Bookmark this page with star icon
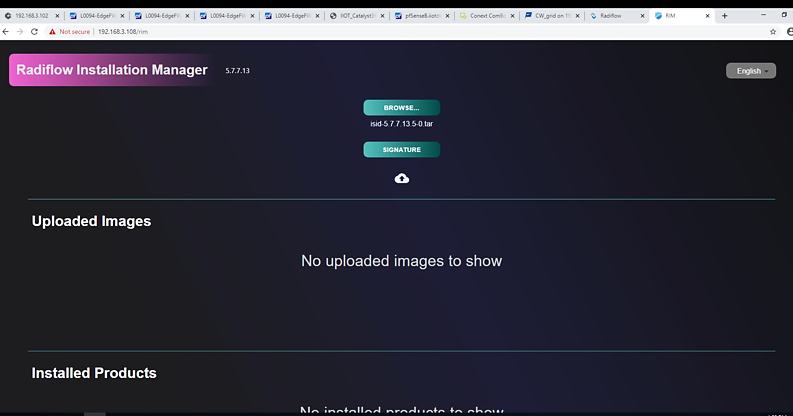This screenshot has height=416, width=793. coord(773,31)
